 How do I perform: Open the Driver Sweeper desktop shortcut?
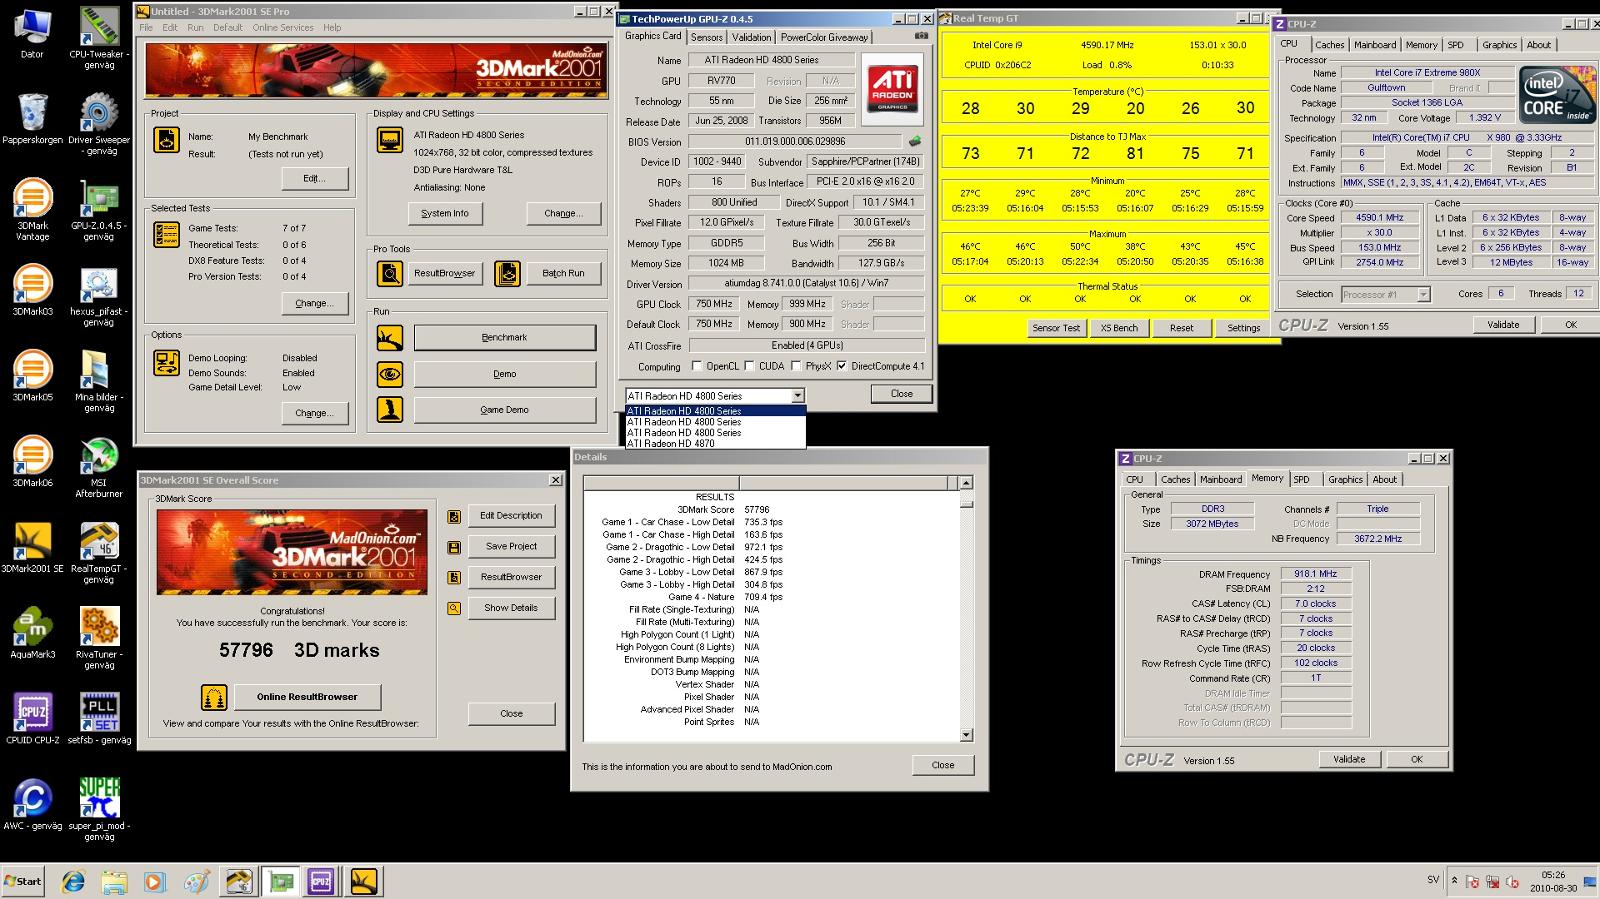98,123
